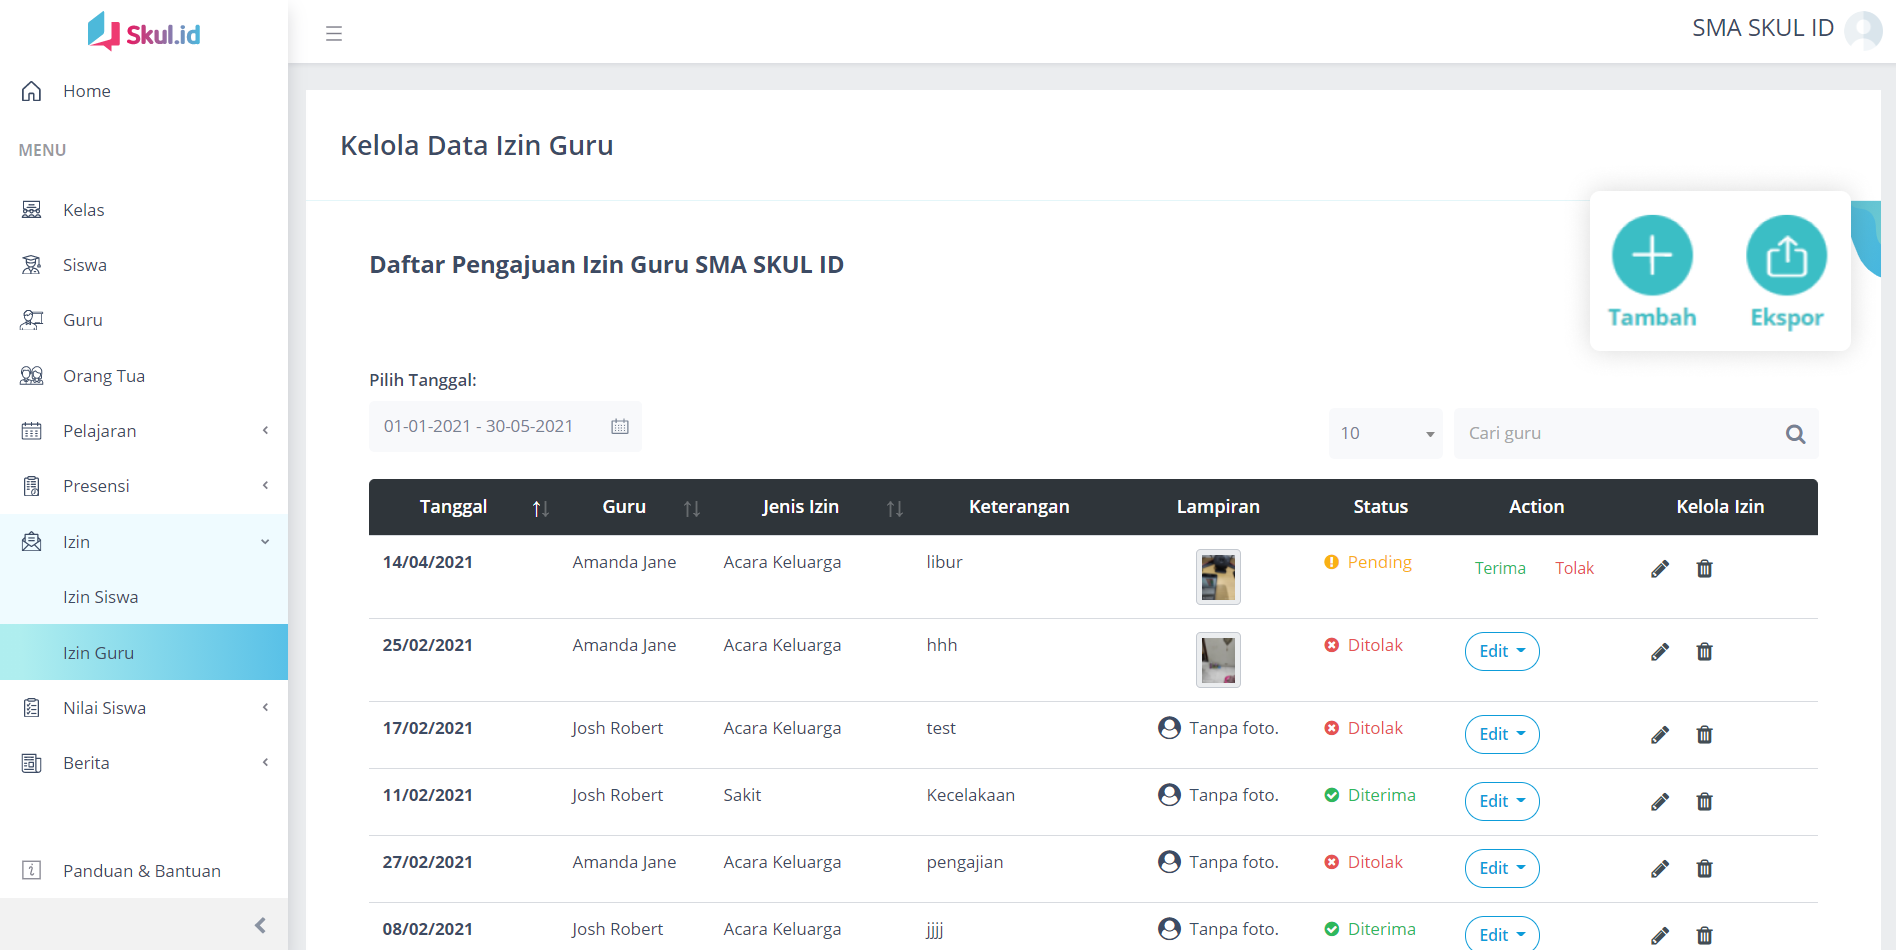Screen dimensions: 1896x952
Task: Collapse the sidebar with arrow icon
Action: 260,925
